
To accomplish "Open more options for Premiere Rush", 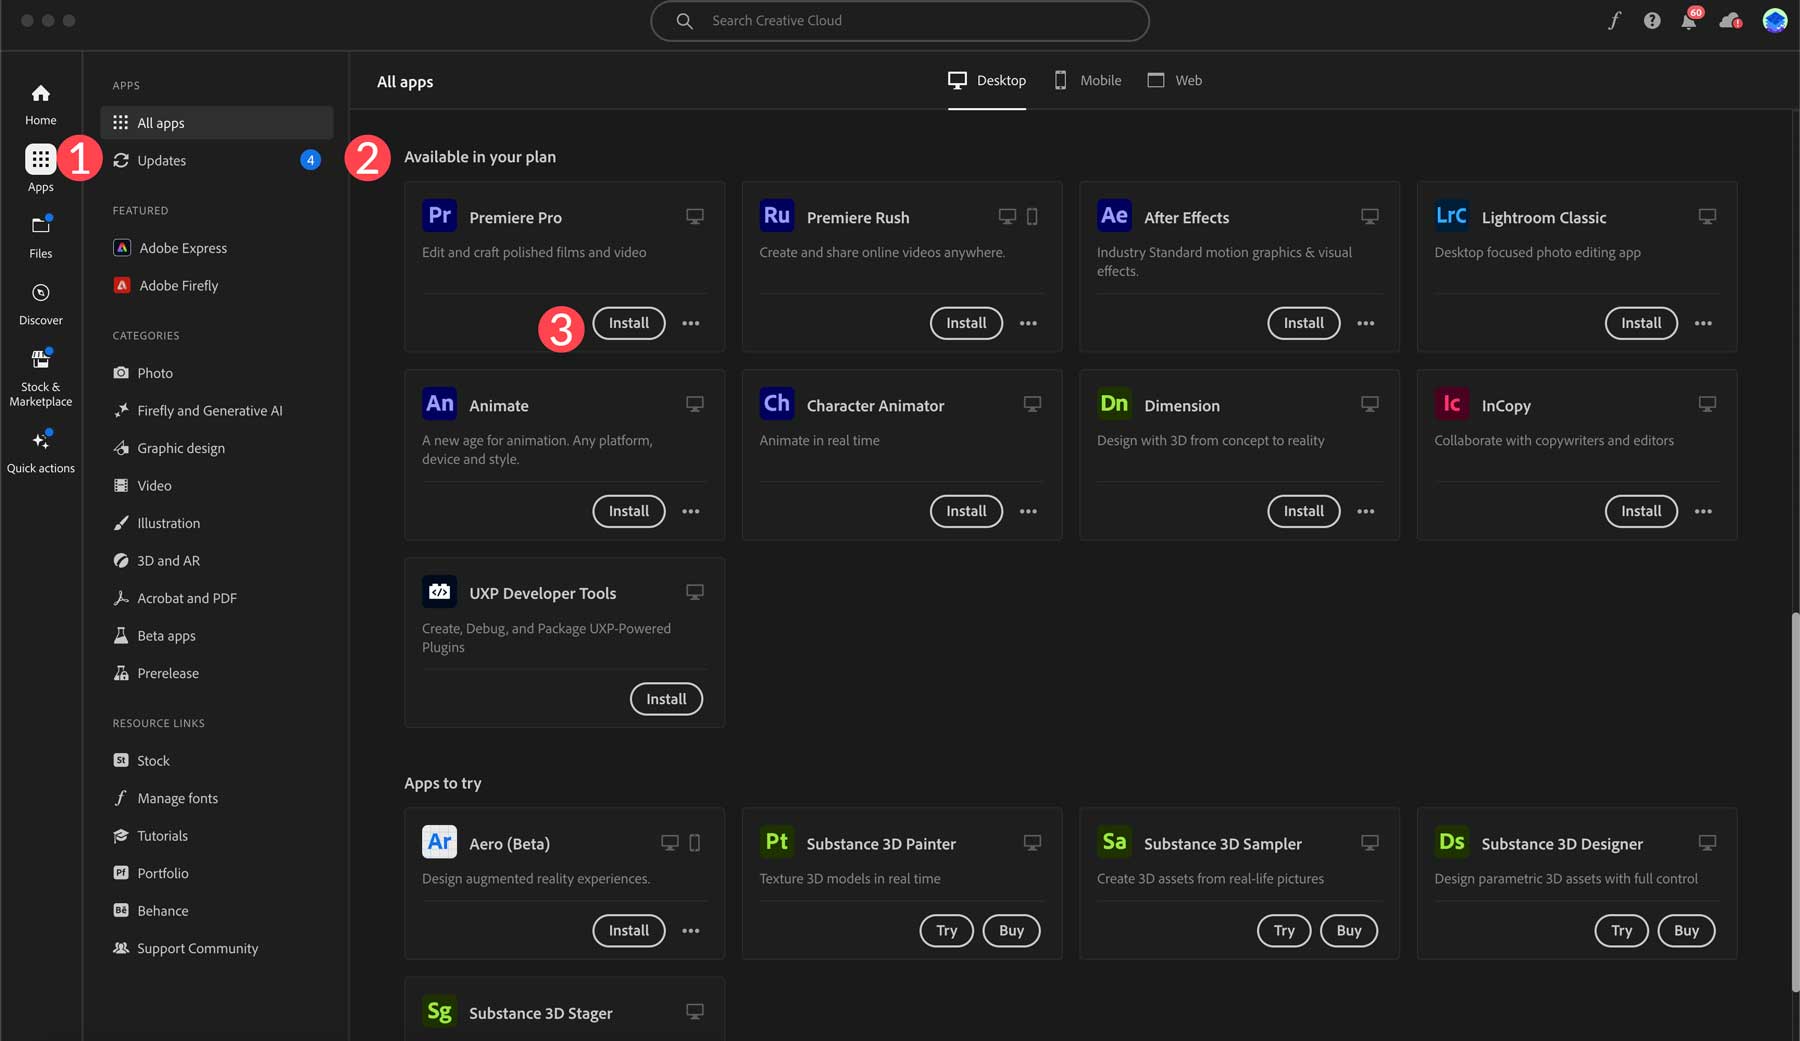I will [1028, 323].
